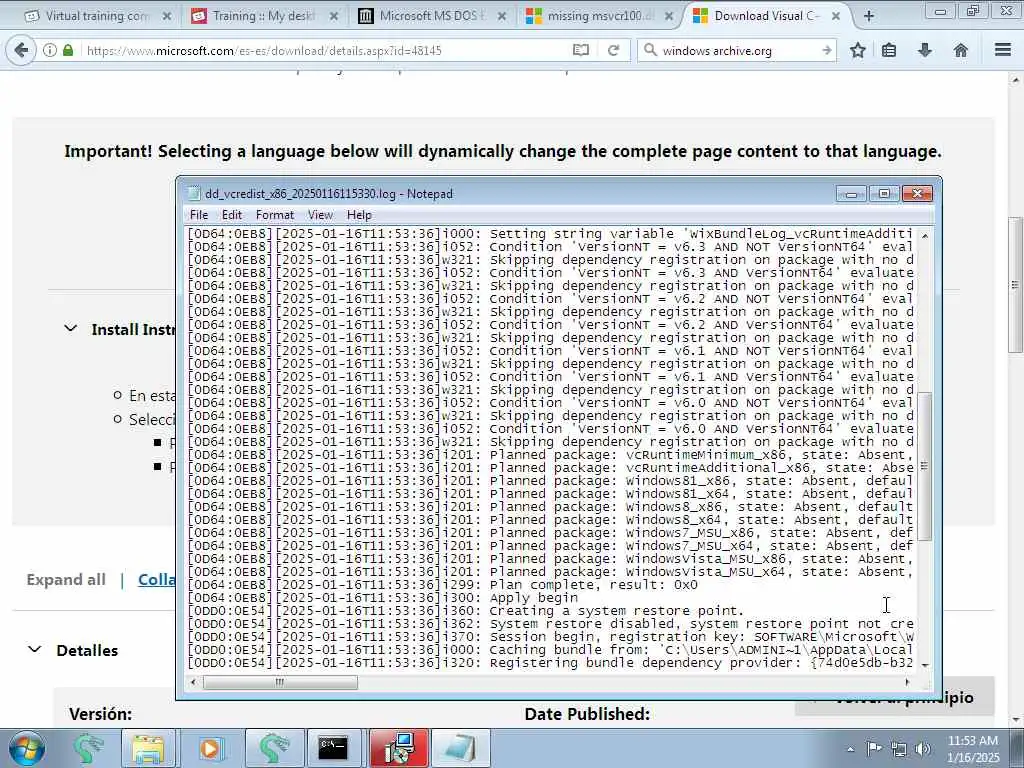1024x768 pixels.
Task: Click the Collapse all link
Action: click(157, 579)
